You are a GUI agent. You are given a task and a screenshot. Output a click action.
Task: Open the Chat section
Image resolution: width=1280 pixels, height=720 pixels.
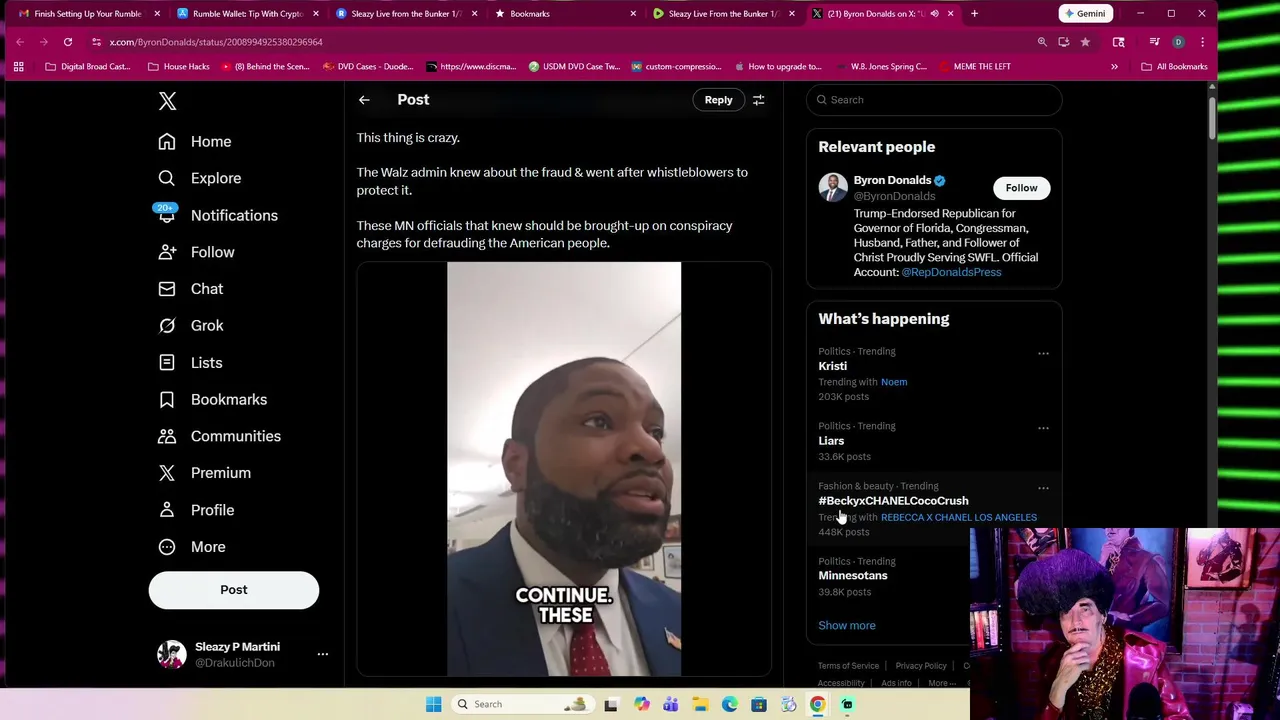click(191, 289)
